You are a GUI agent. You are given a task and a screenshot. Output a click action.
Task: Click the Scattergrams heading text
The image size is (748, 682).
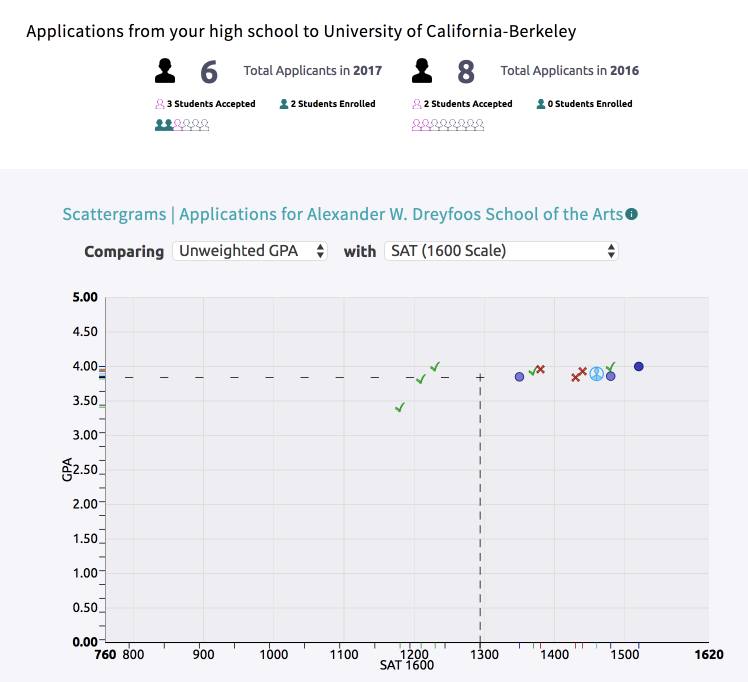343,214
